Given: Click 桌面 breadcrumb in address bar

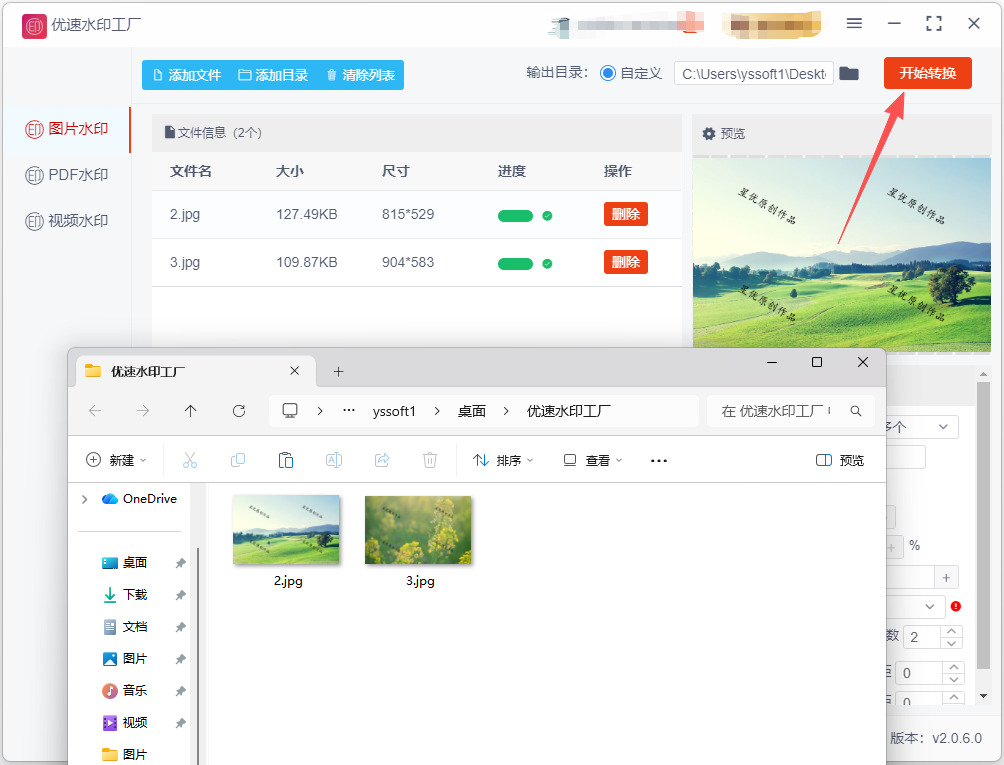Looking at the screenshot, I should (471, 411).
